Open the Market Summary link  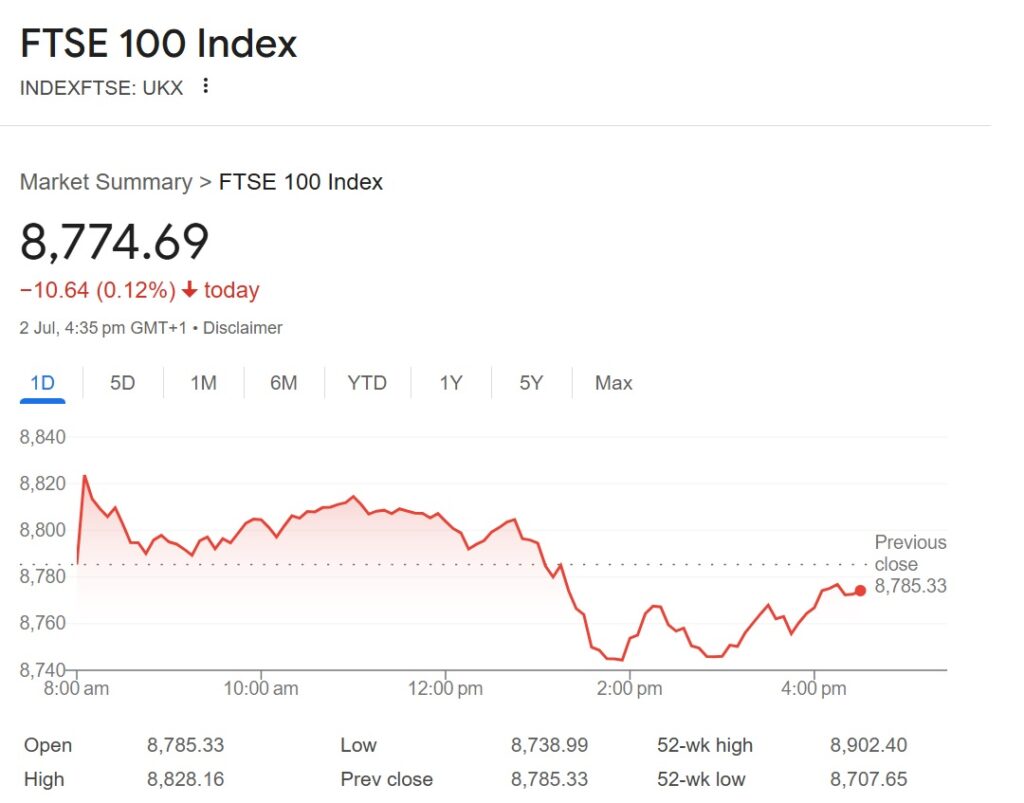coord(105,182)
